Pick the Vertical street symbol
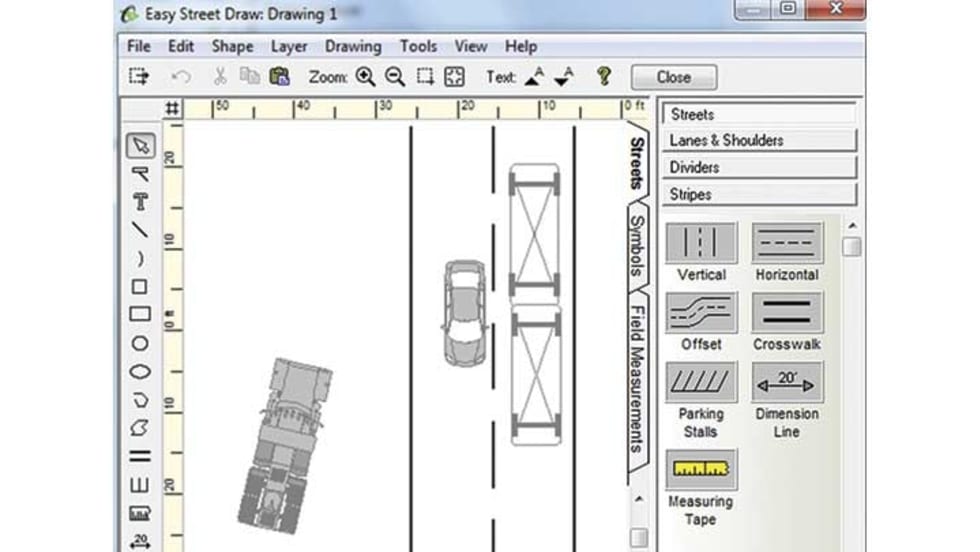The image size is (980, 552). 701,243
